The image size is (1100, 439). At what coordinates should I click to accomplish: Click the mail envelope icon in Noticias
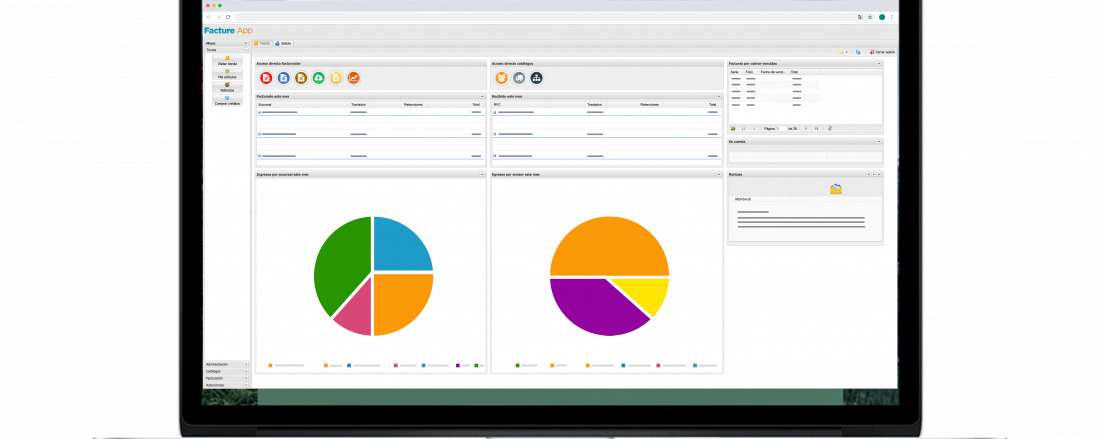click(x=836, y=187)
